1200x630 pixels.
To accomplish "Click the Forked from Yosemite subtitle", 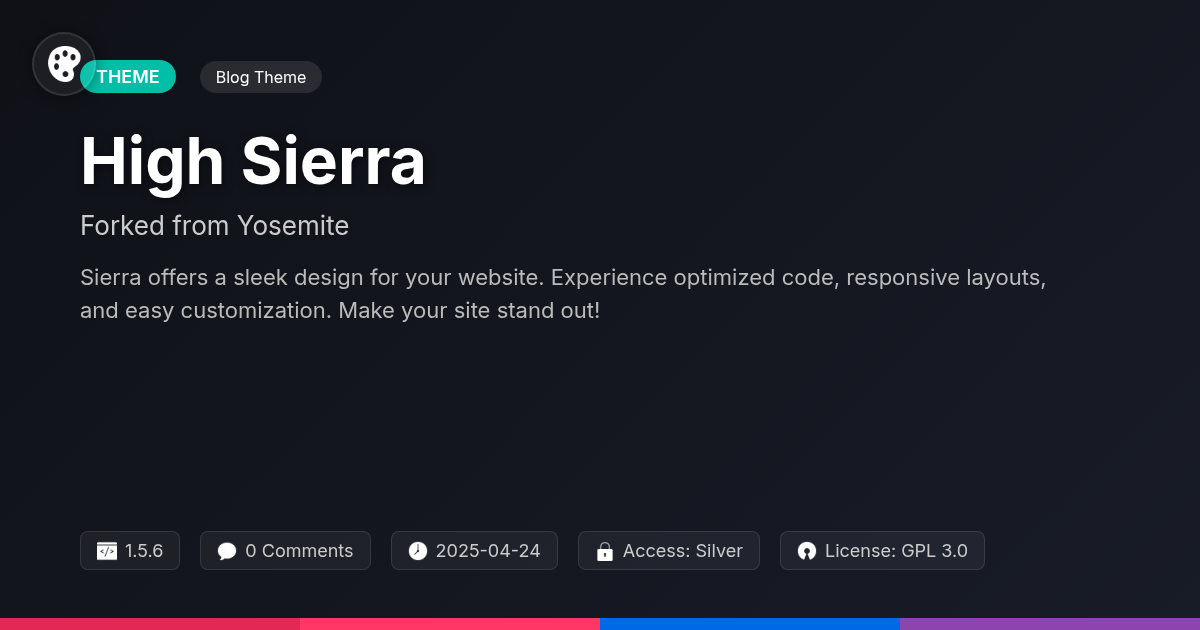I will pos(215,226).
